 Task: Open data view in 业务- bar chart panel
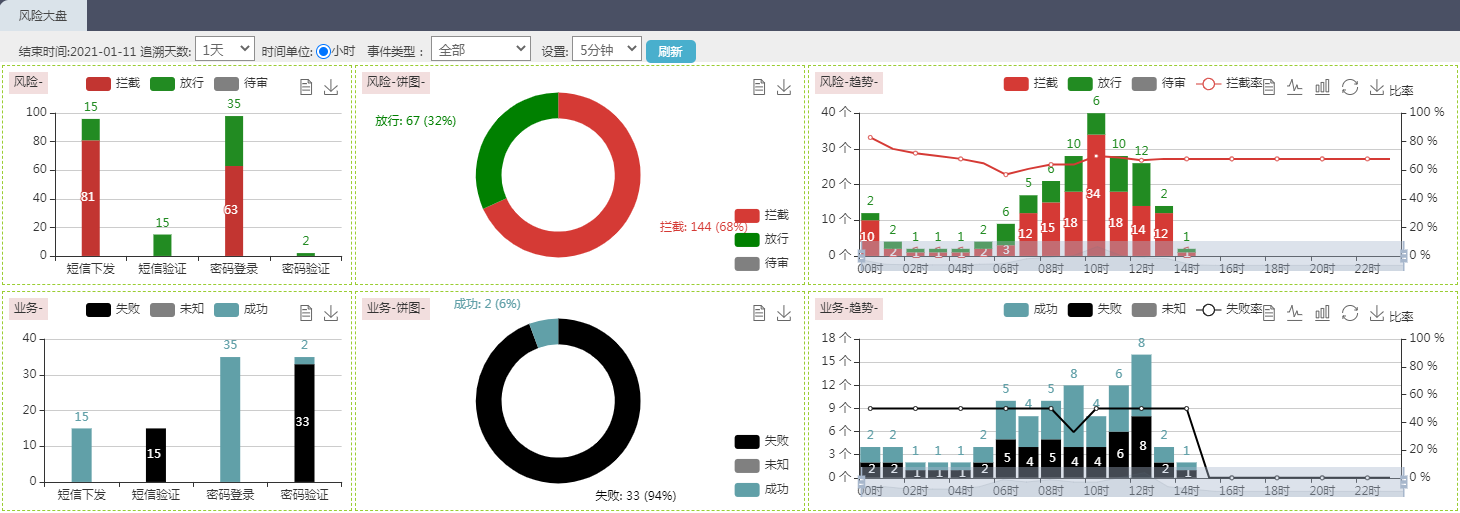pyautogui.click(x=307, y=313)
